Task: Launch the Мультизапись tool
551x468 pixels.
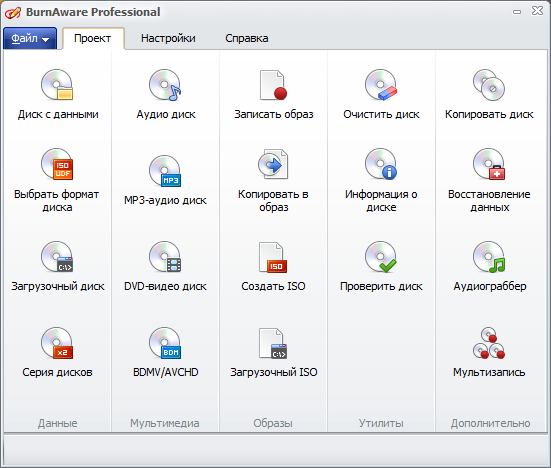Action: tap(488, 343)
